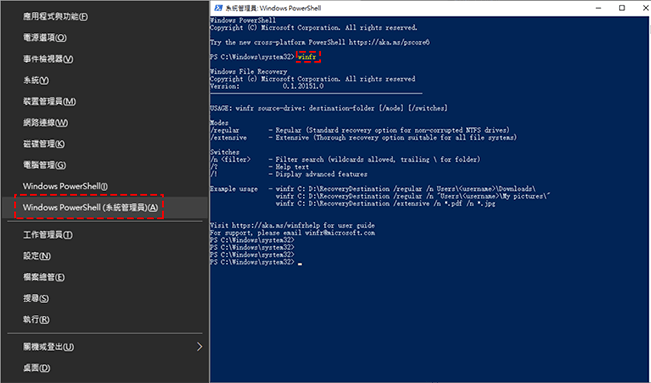This screenshot has height=383, width=651.
Task: Open 事件檢視器 menu item
Action: (x=48, y=59)
